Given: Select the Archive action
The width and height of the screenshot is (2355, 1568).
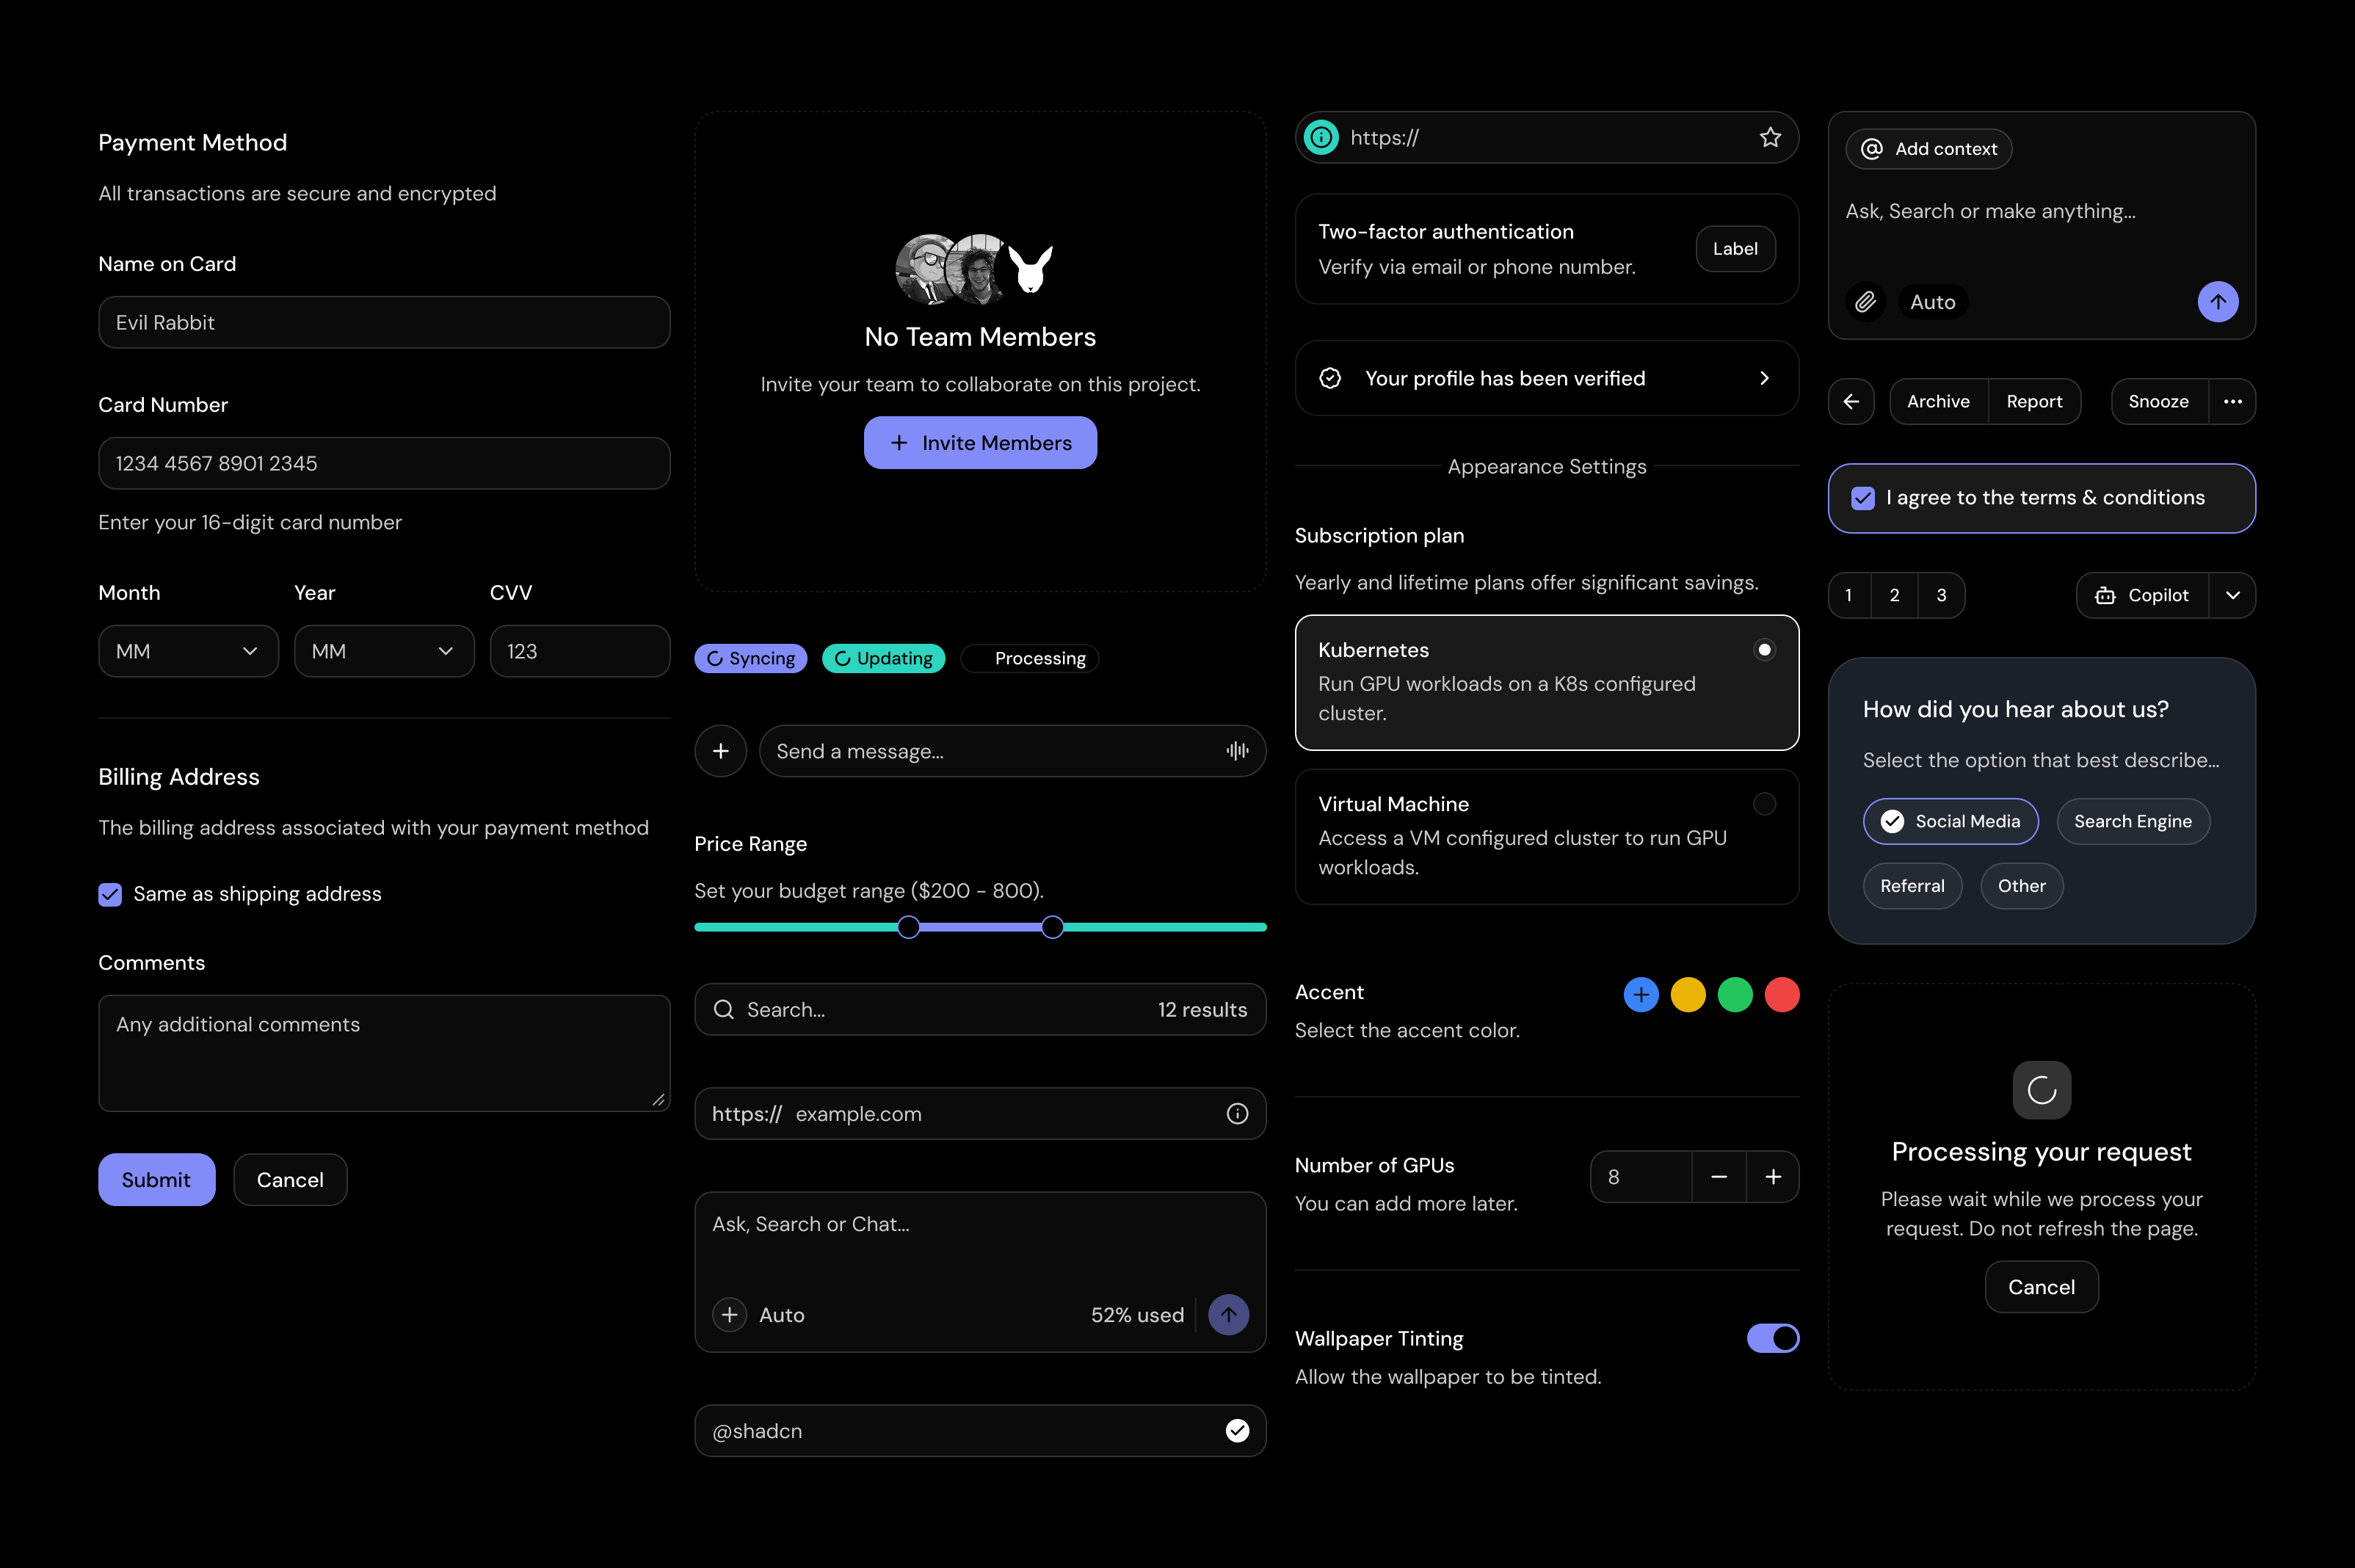Looking at the screenshot, I should (x=1937, y=401).
